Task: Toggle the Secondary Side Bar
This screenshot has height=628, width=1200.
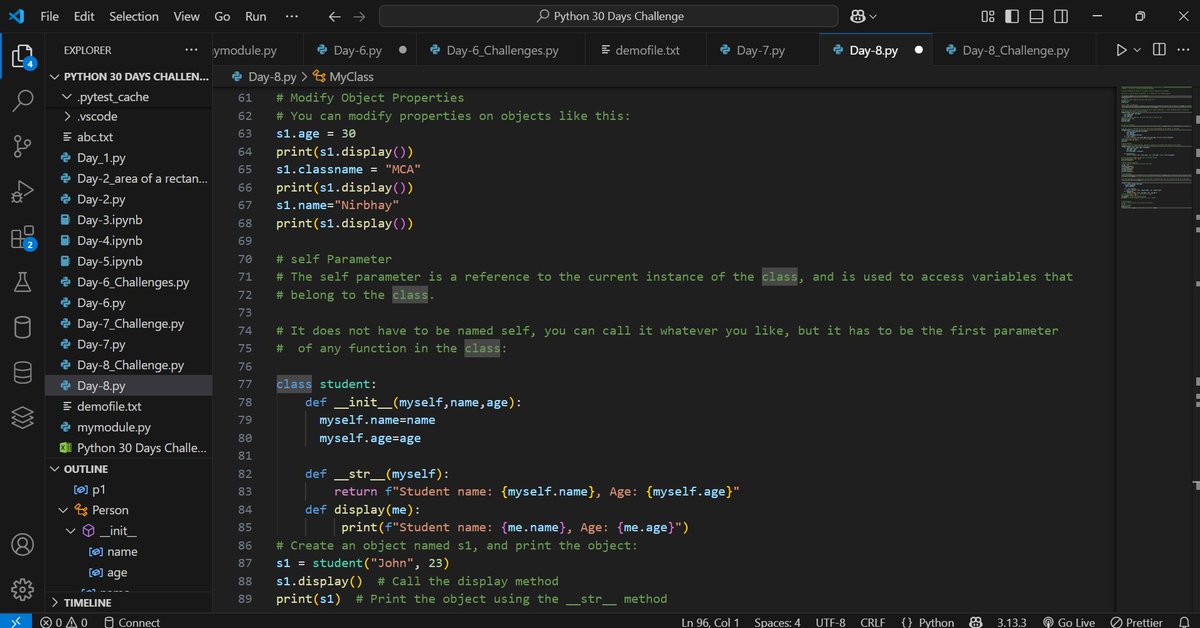Action: coord(1060,16)
